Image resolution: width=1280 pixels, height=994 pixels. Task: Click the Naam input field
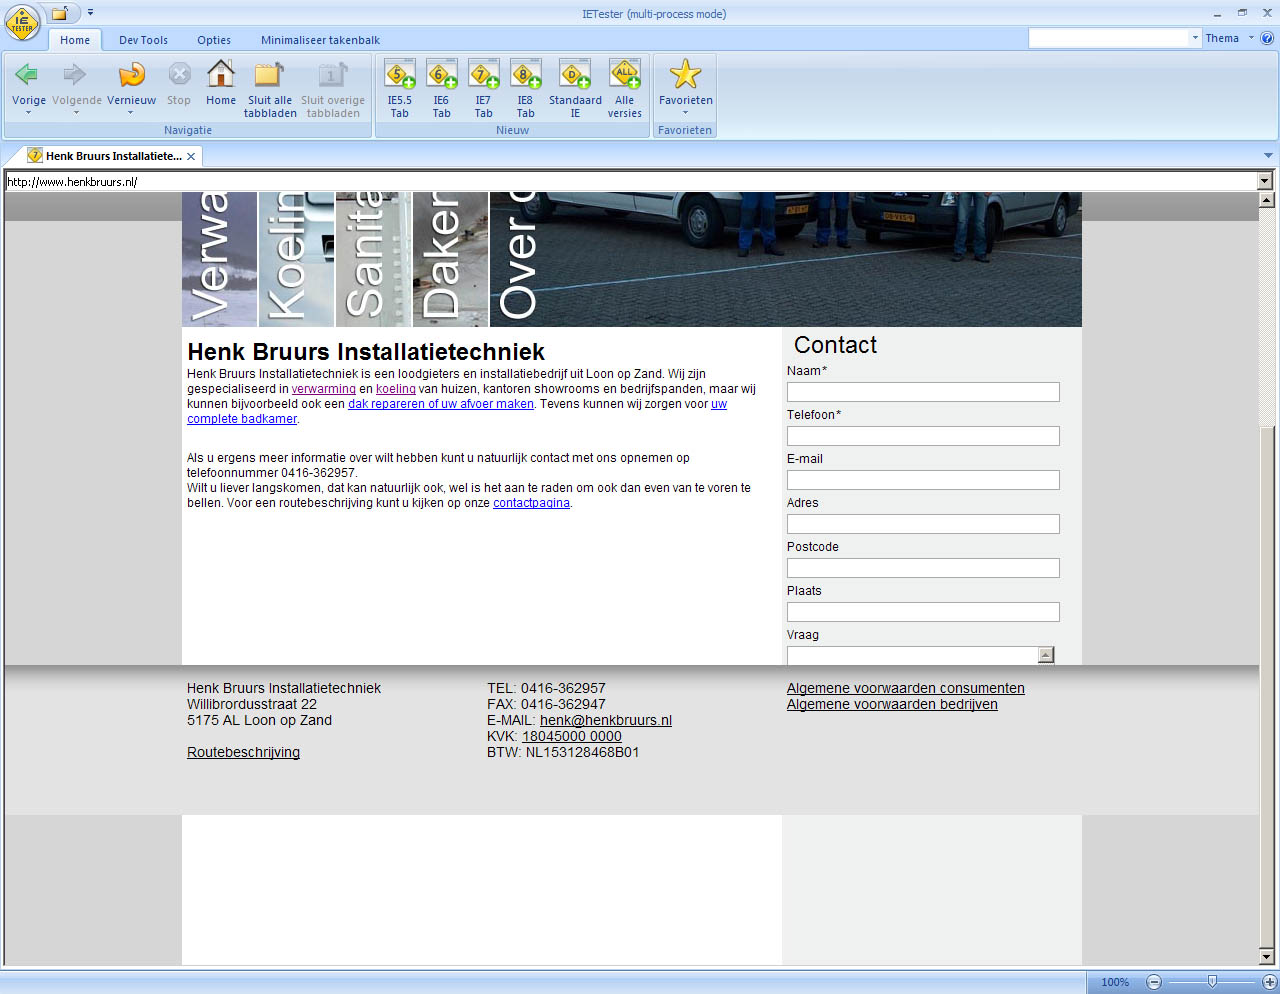[x=923, y=392]
